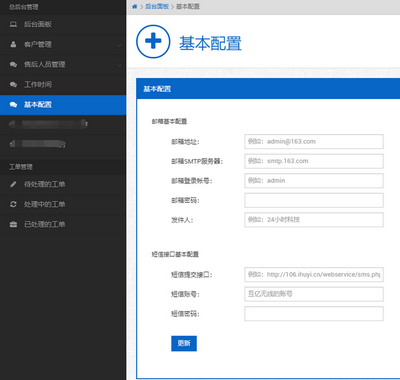The width and height of the screenshot is (400, 380).
Task: Click chat icon beside sidebar 基本配置
Action: pyautogui.click(x=13, y=105)
